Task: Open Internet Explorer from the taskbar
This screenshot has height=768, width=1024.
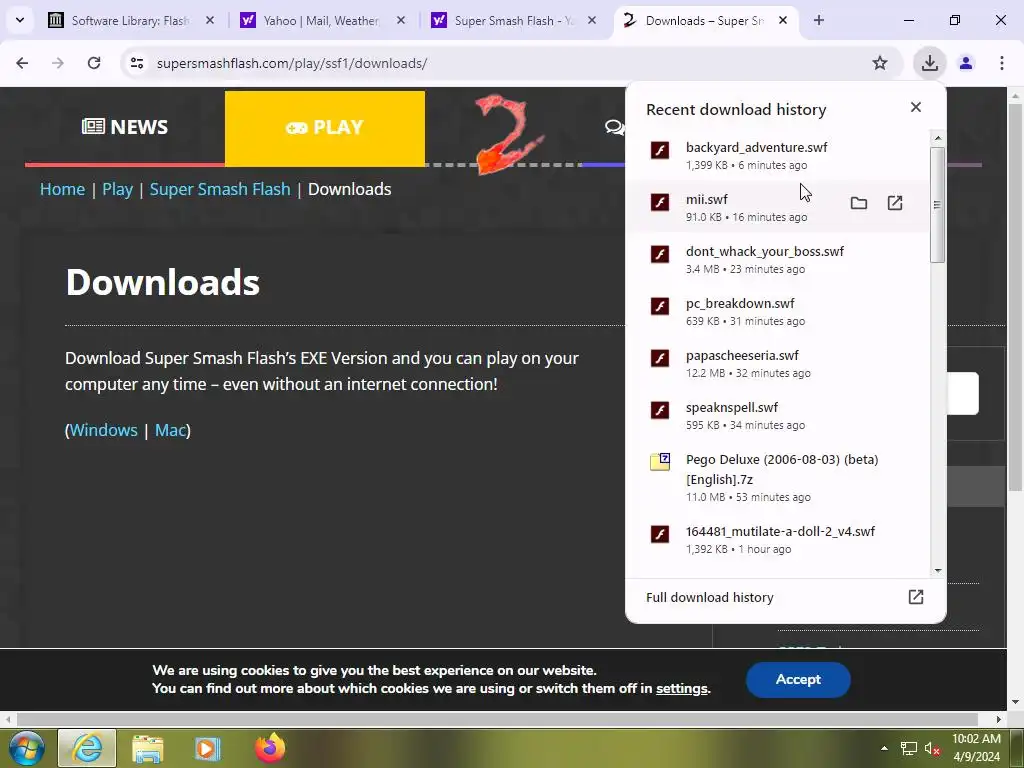Action: [87, 748]
